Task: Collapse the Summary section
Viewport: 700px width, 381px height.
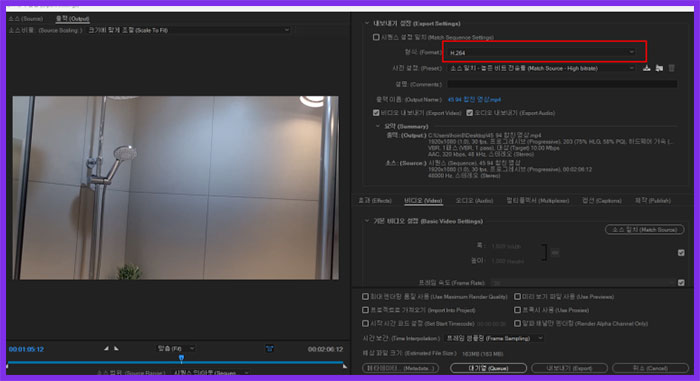Action: (378, 126)
